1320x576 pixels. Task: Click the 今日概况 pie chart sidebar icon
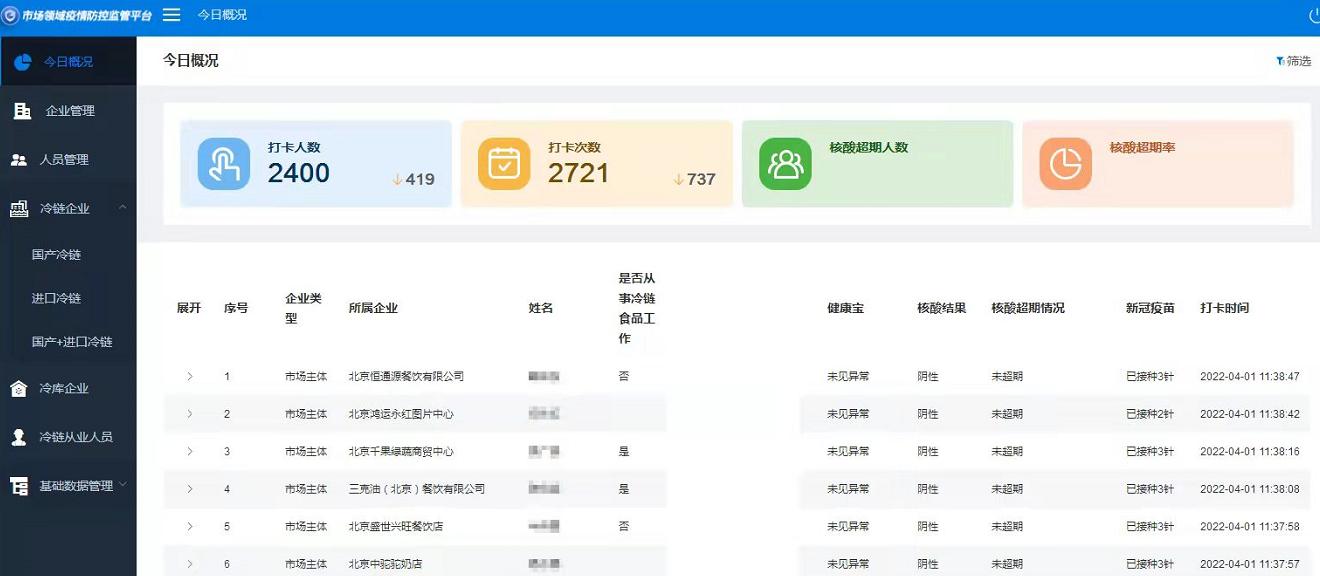click(22, 62)
